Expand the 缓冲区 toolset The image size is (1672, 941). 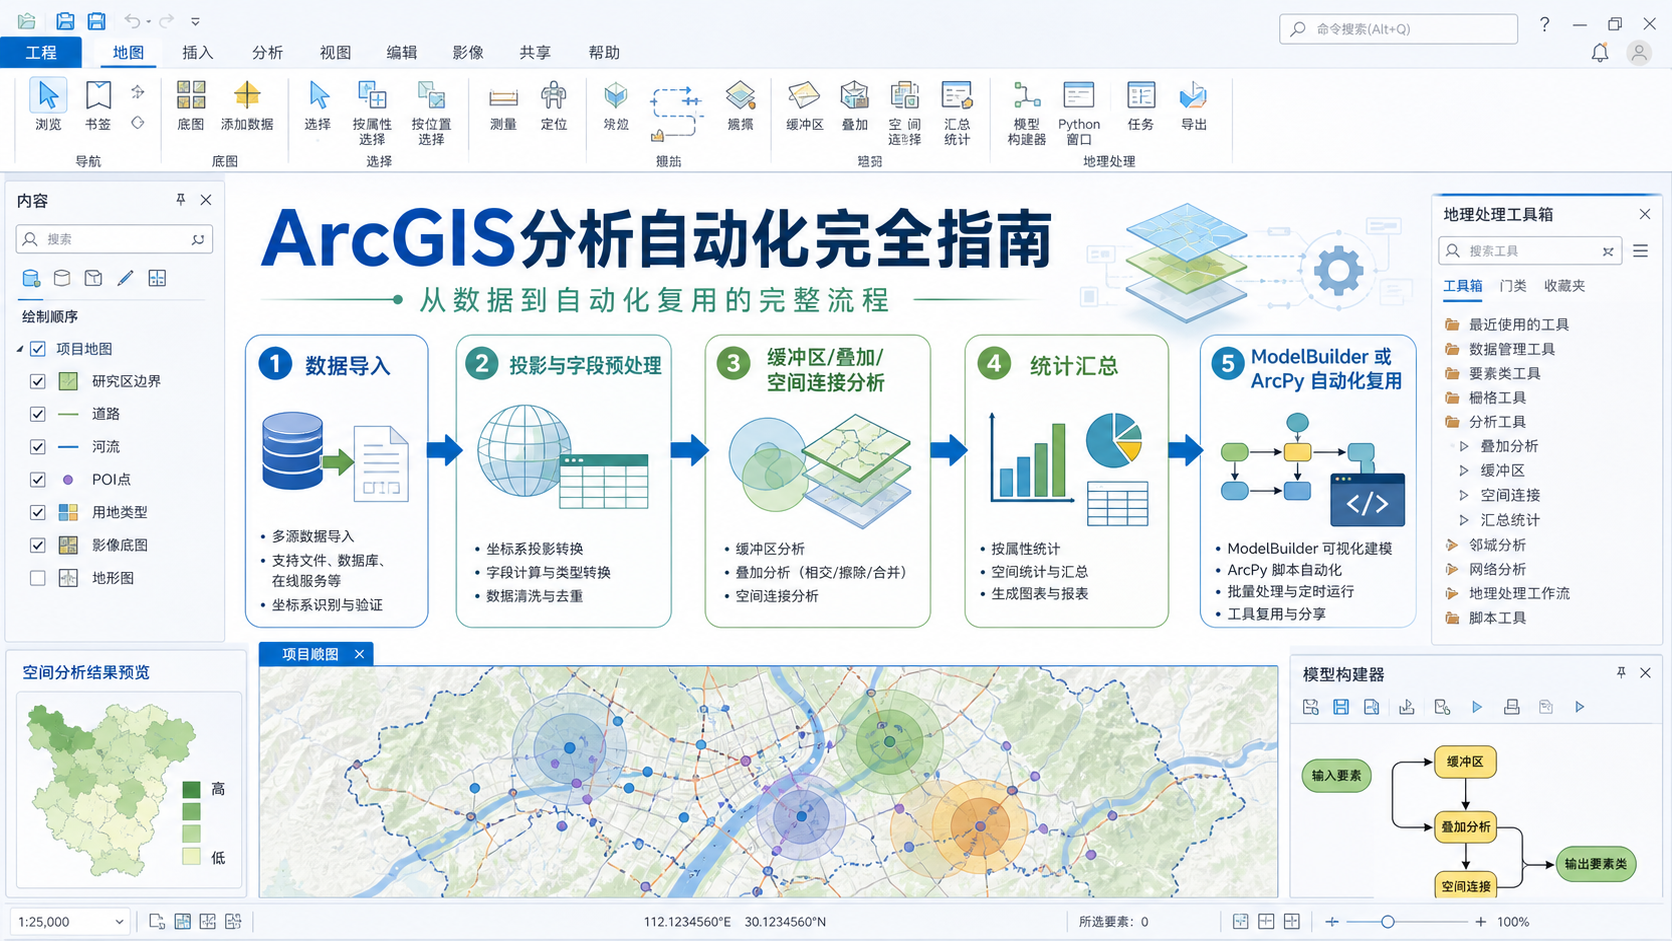coord(1464,470)
